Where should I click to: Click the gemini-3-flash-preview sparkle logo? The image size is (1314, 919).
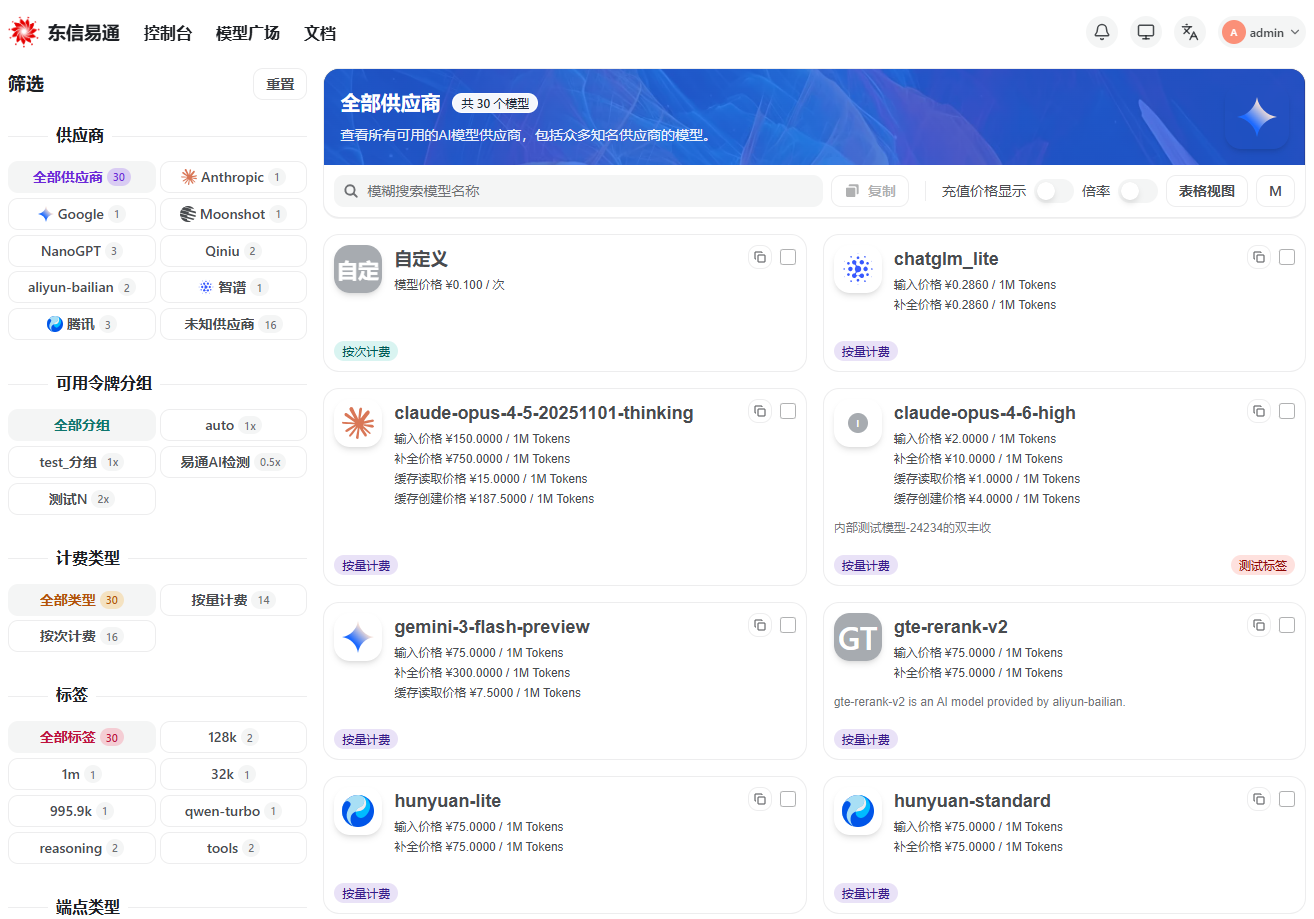pos(358,637)
